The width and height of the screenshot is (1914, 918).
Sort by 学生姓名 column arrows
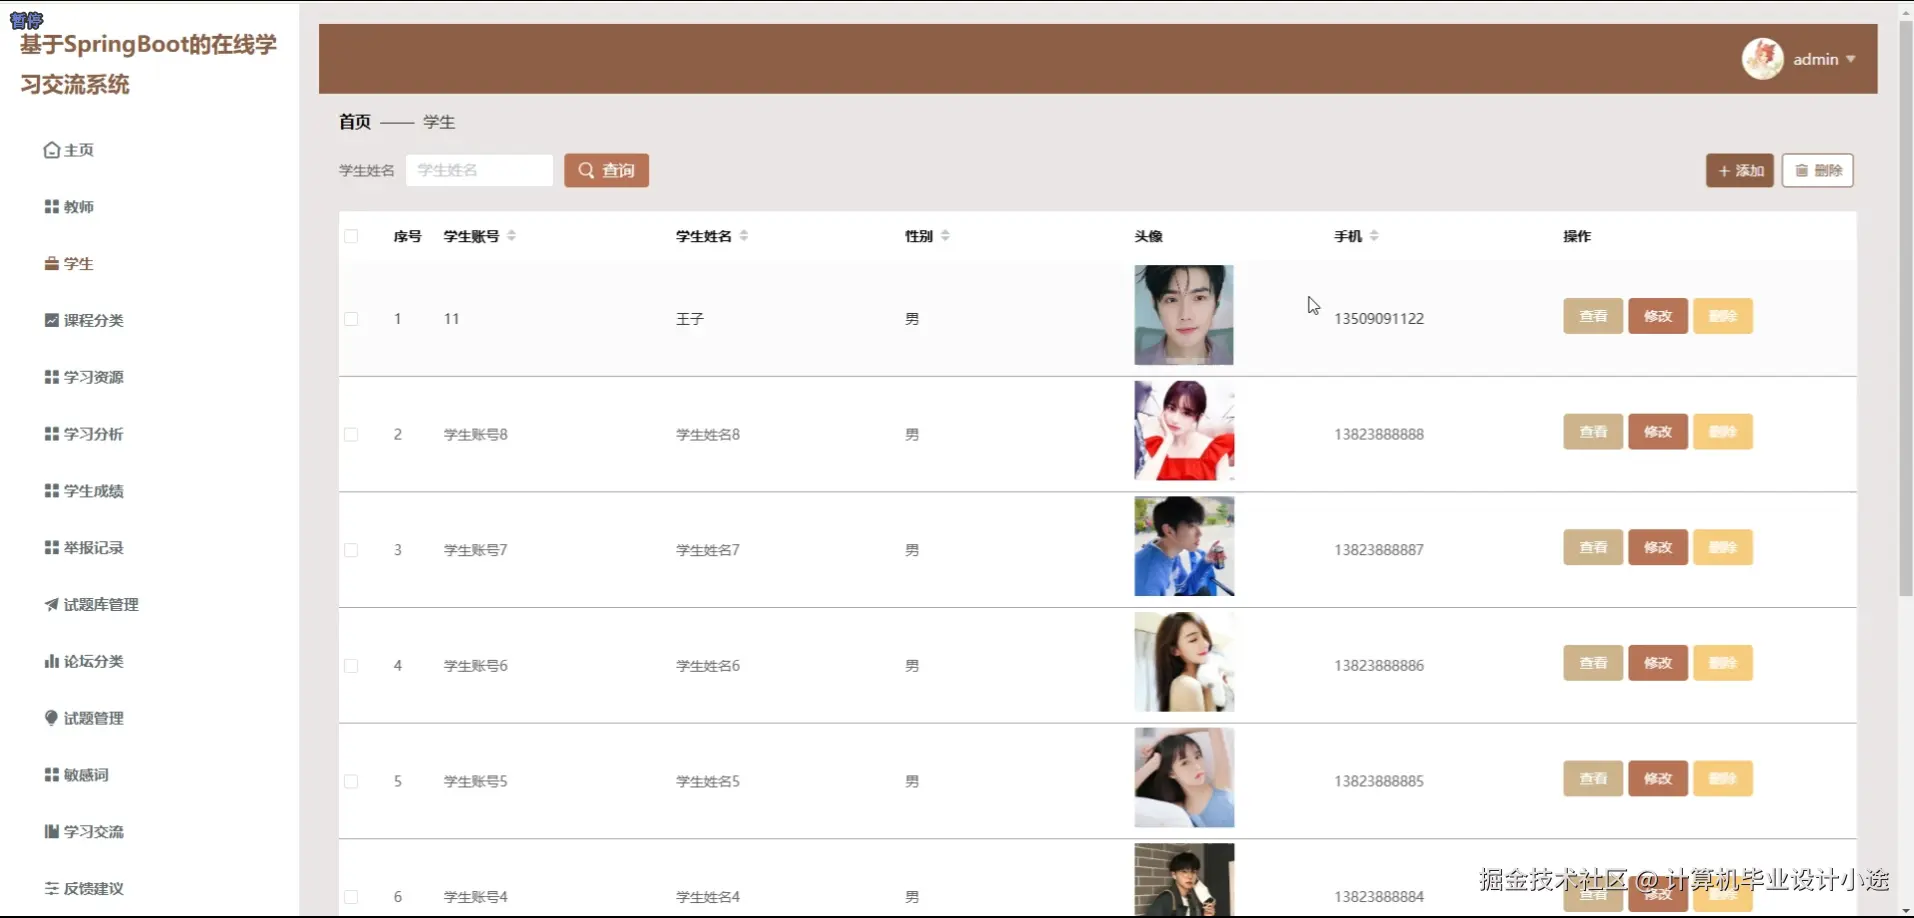744,236
